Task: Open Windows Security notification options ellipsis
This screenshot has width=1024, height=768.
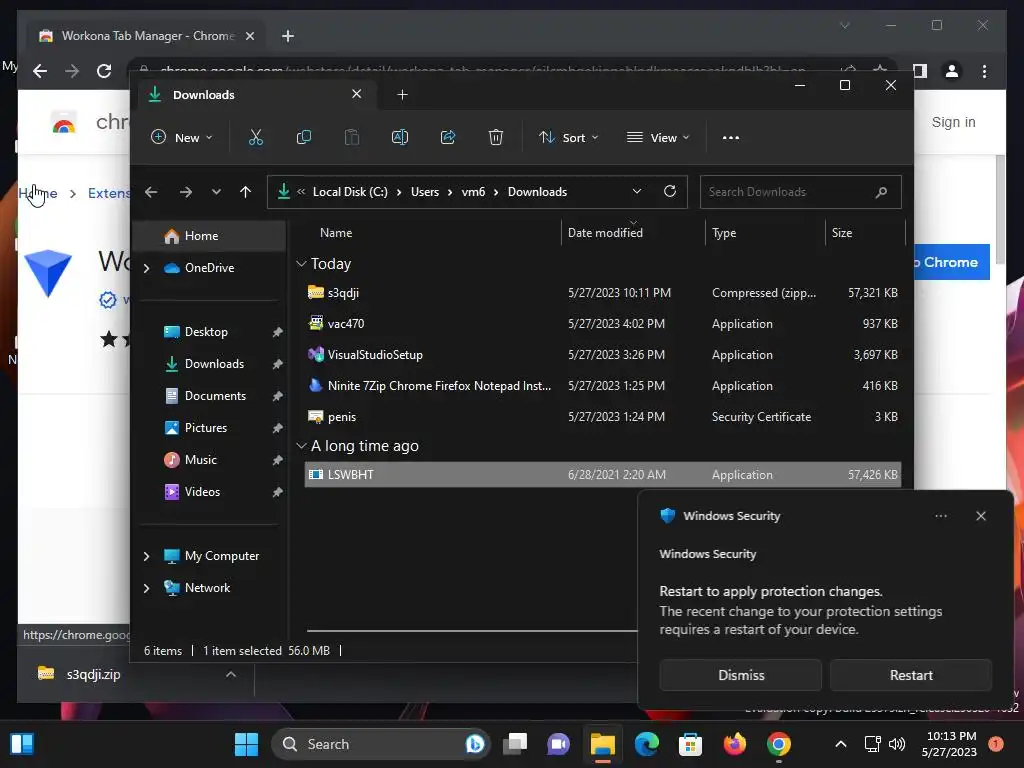Action: 941,516
